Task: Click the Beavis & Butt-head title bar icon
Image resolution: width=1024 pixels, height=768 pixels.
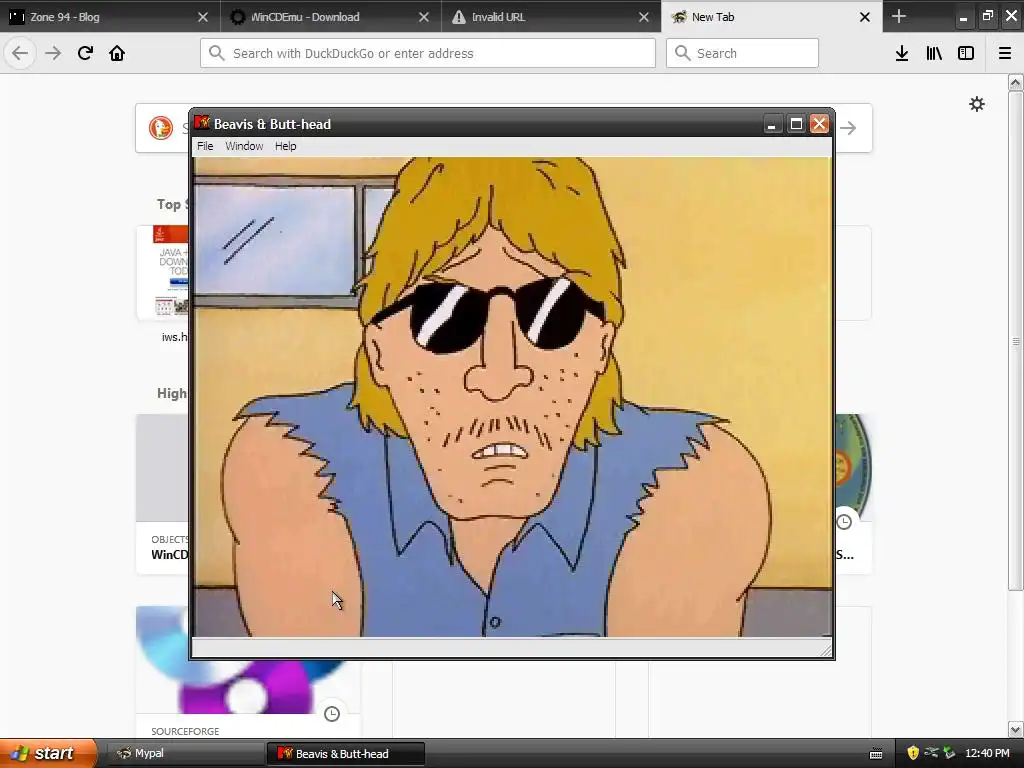Action: (202, 123)
